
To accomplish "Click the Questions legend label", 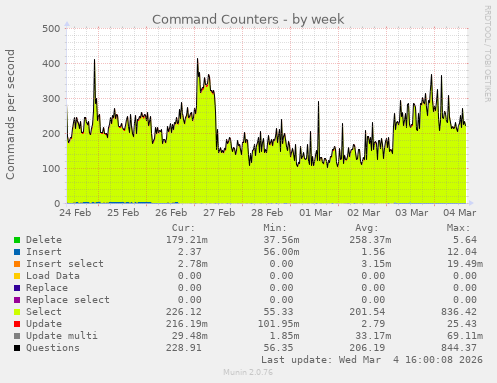I will pos(53,348).
